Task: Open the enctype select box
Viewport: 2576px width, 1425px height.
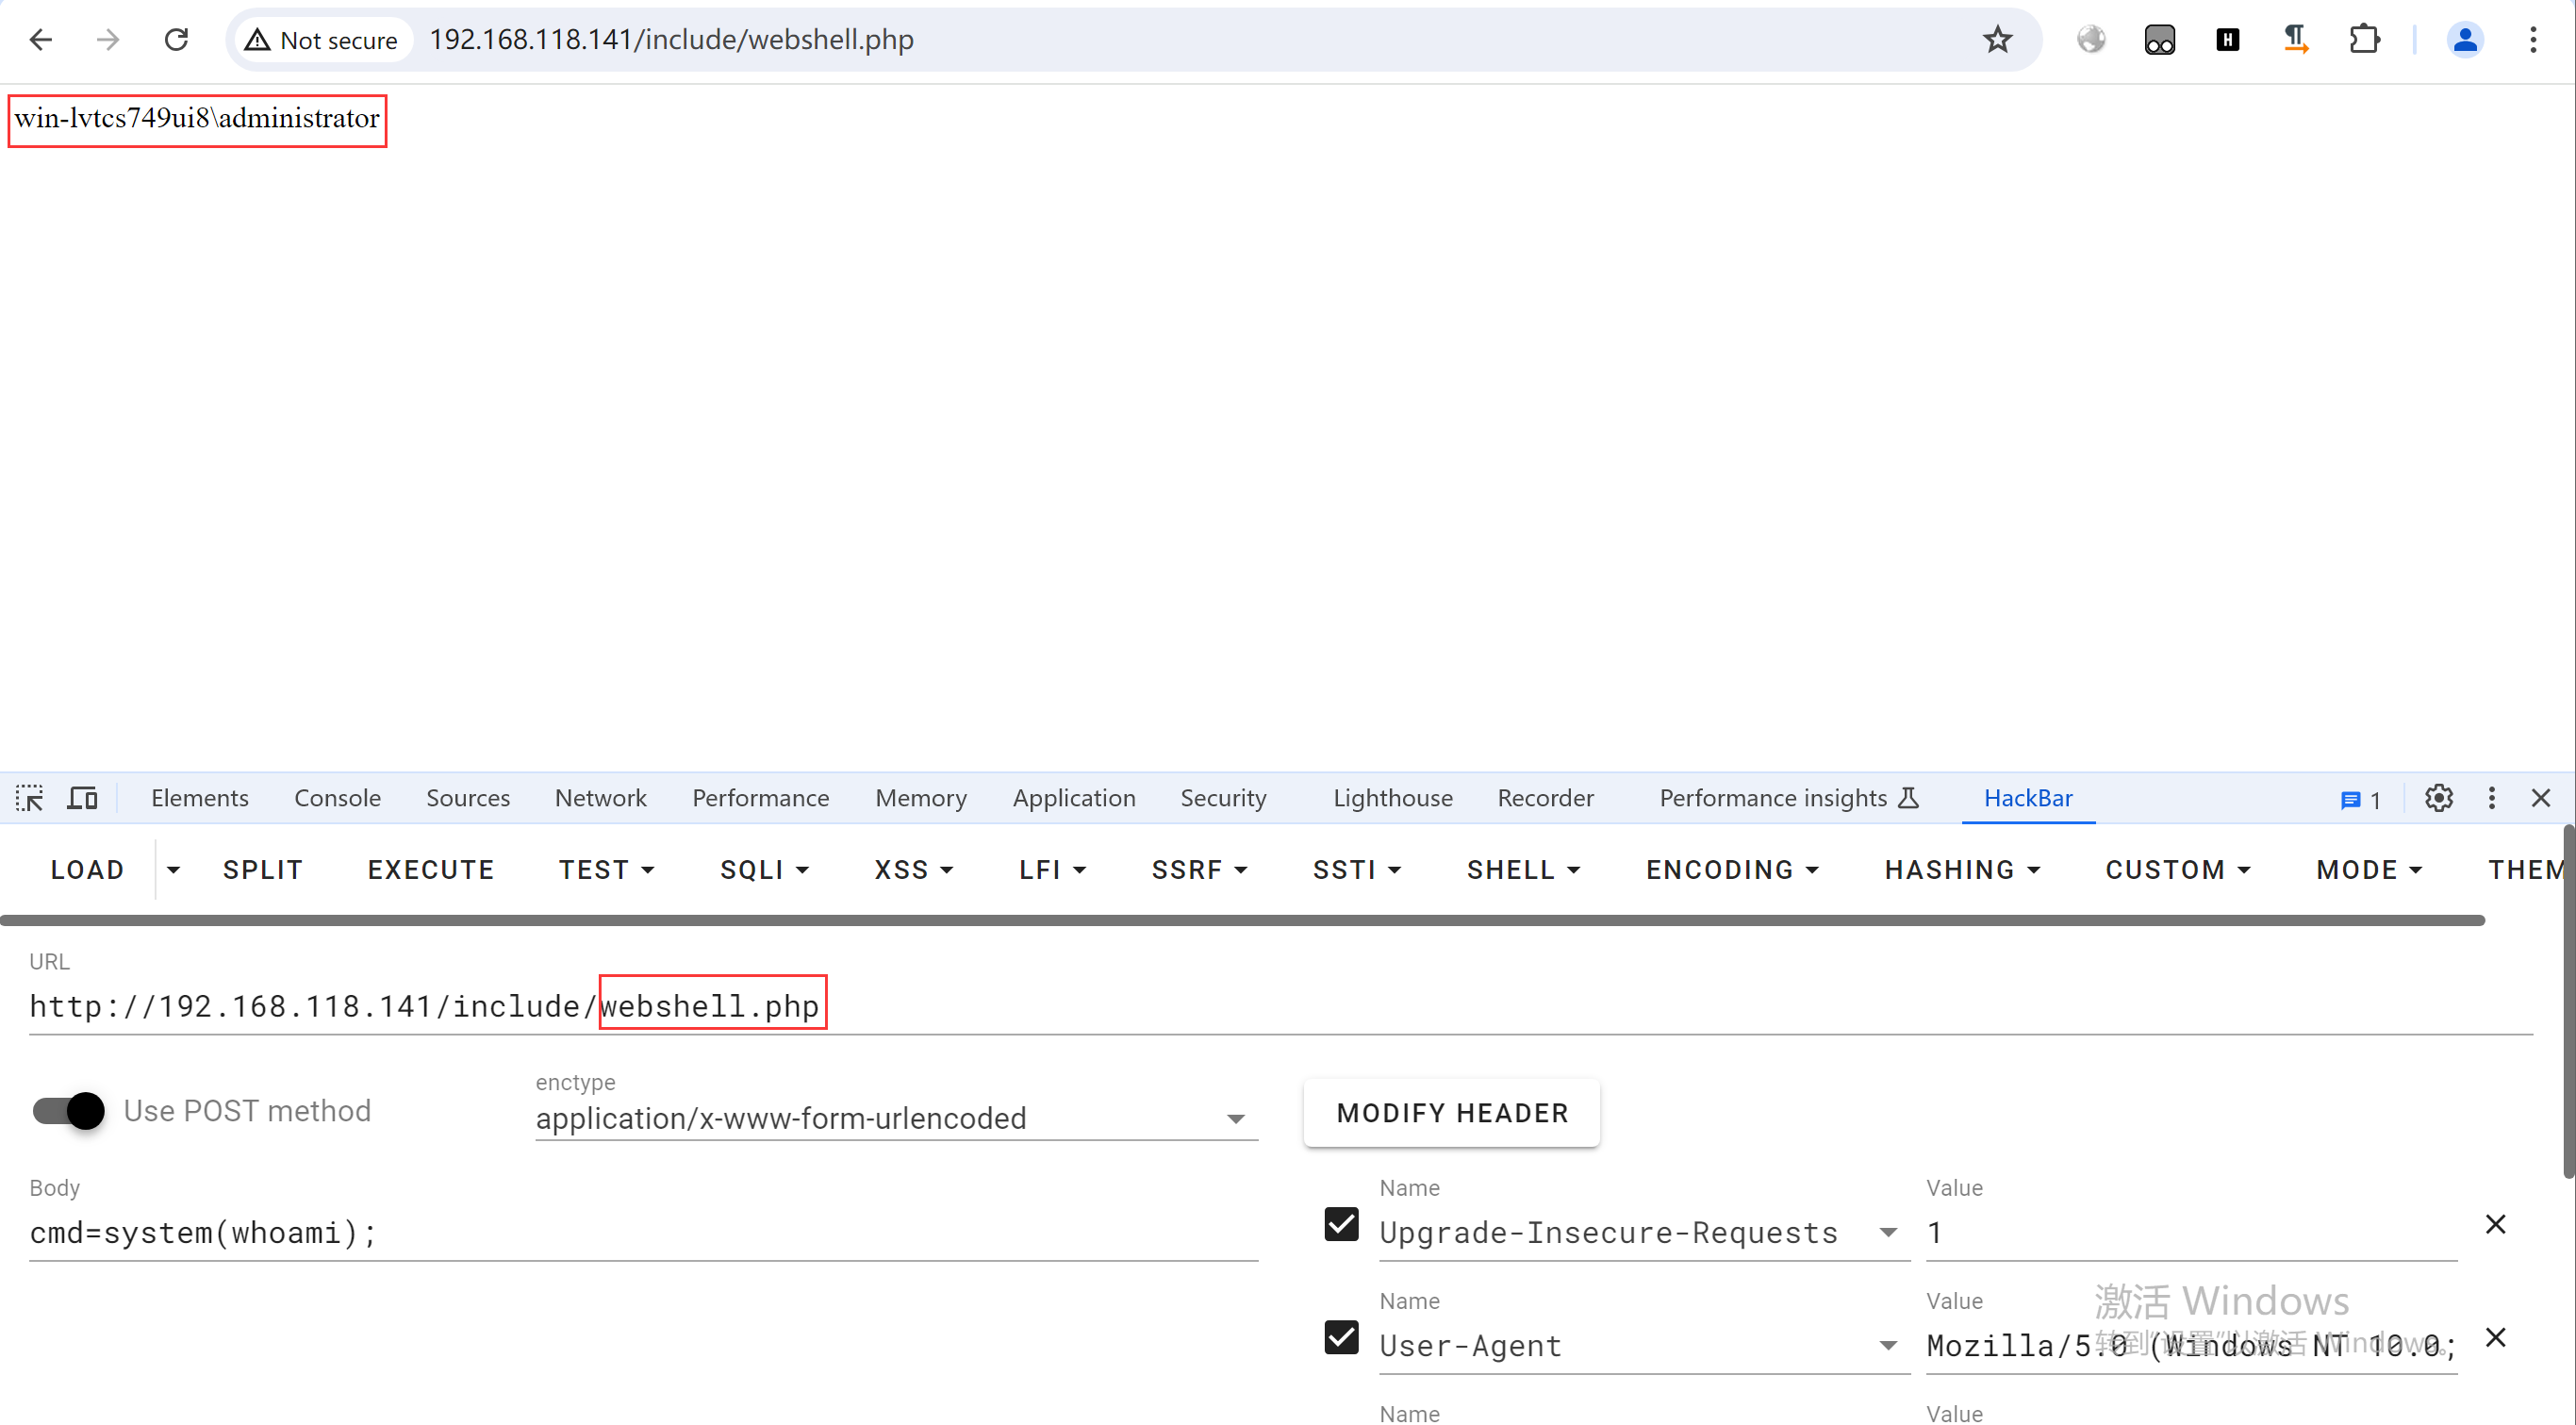Action: pyautogui.click(x=896, y=1119)
